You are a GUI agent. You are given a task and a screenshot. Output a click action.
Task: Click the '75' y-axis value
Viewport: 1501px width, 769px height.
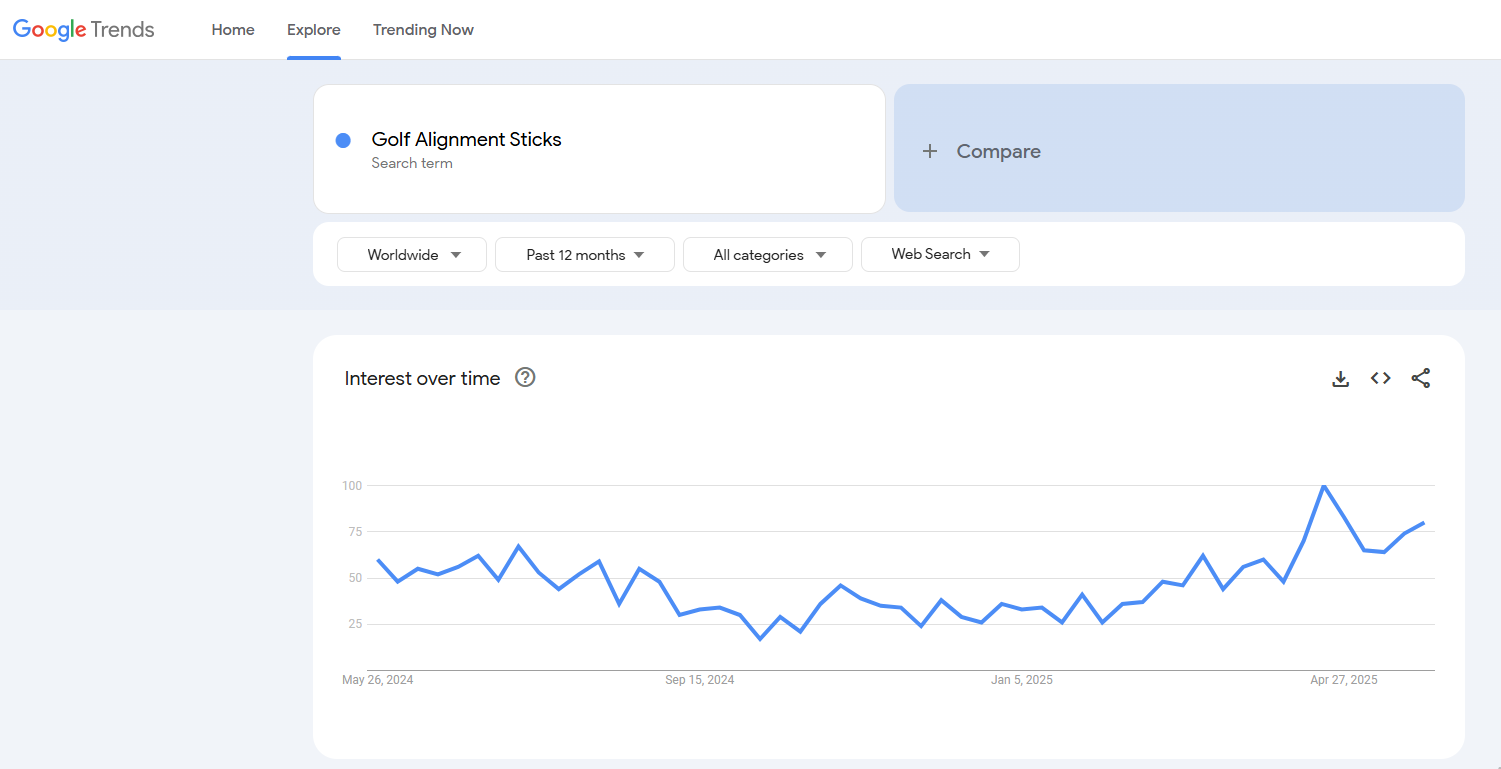pyautogui.click(x=354, y=532)
